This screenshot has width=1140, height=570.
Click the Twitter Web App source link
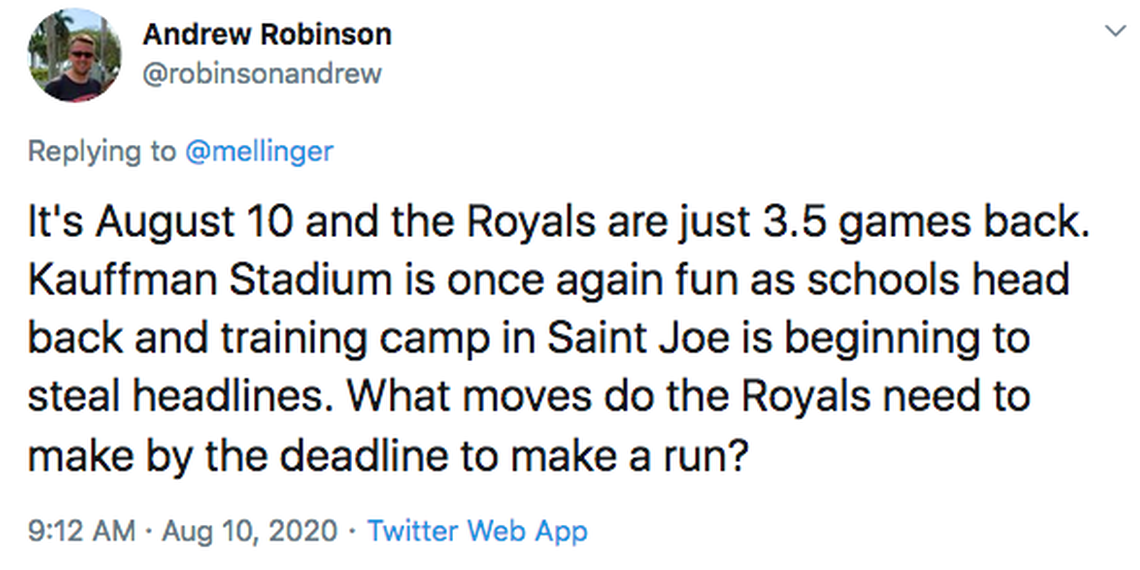click(477, 530)
